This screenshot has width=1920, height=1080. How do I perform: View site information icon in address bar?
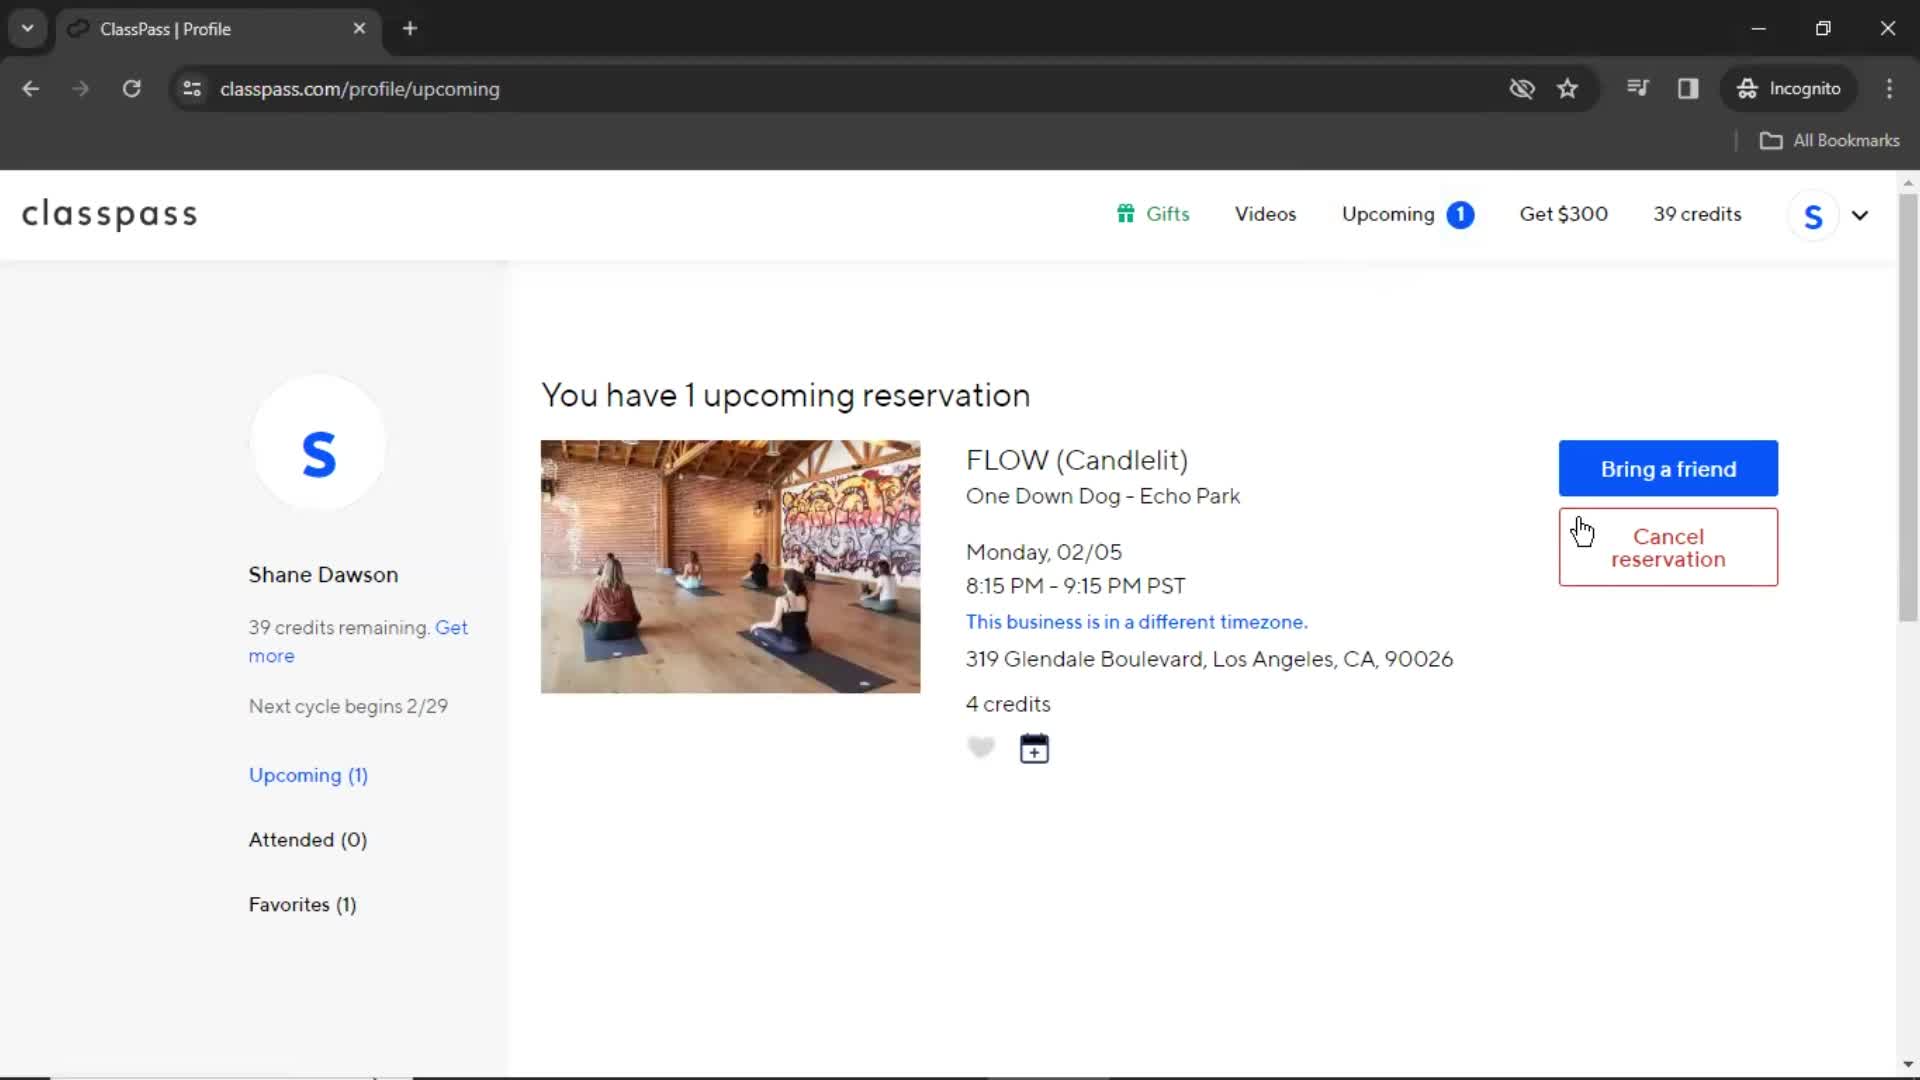pos(192,89)
